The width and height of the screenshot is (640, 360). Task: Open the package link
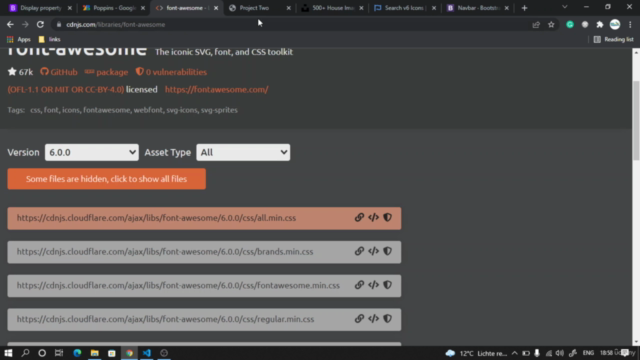pyautogui.click(x=106, y=72)
